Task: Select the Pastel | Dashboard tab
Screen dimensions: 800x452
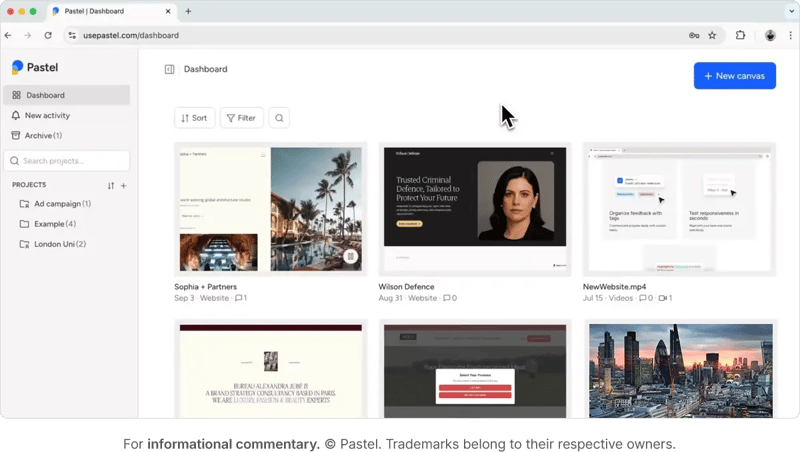Action: (x=111, y=11)
